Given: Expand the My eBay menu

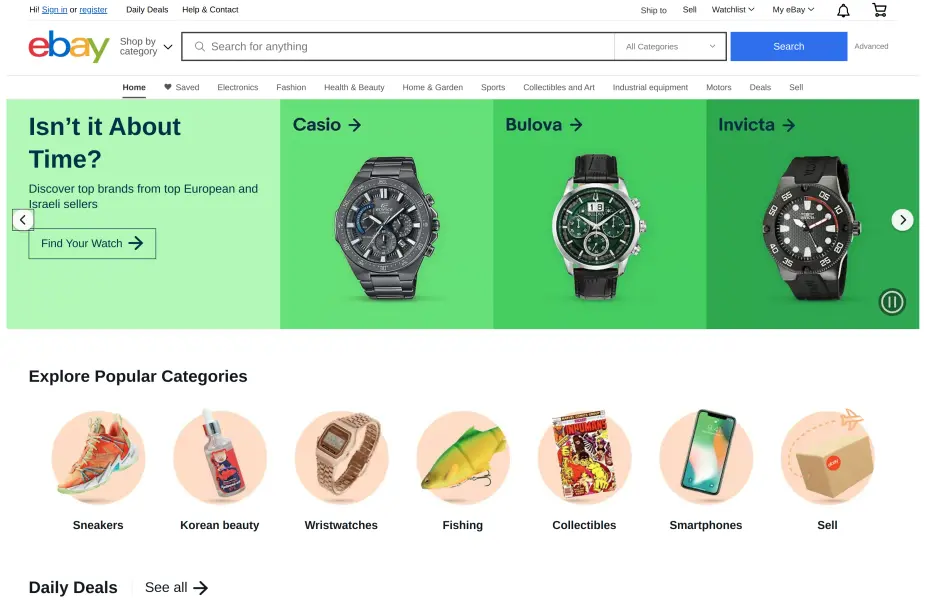Looking at the screenshot, I should pyautogui.click(x=793, y=9).
